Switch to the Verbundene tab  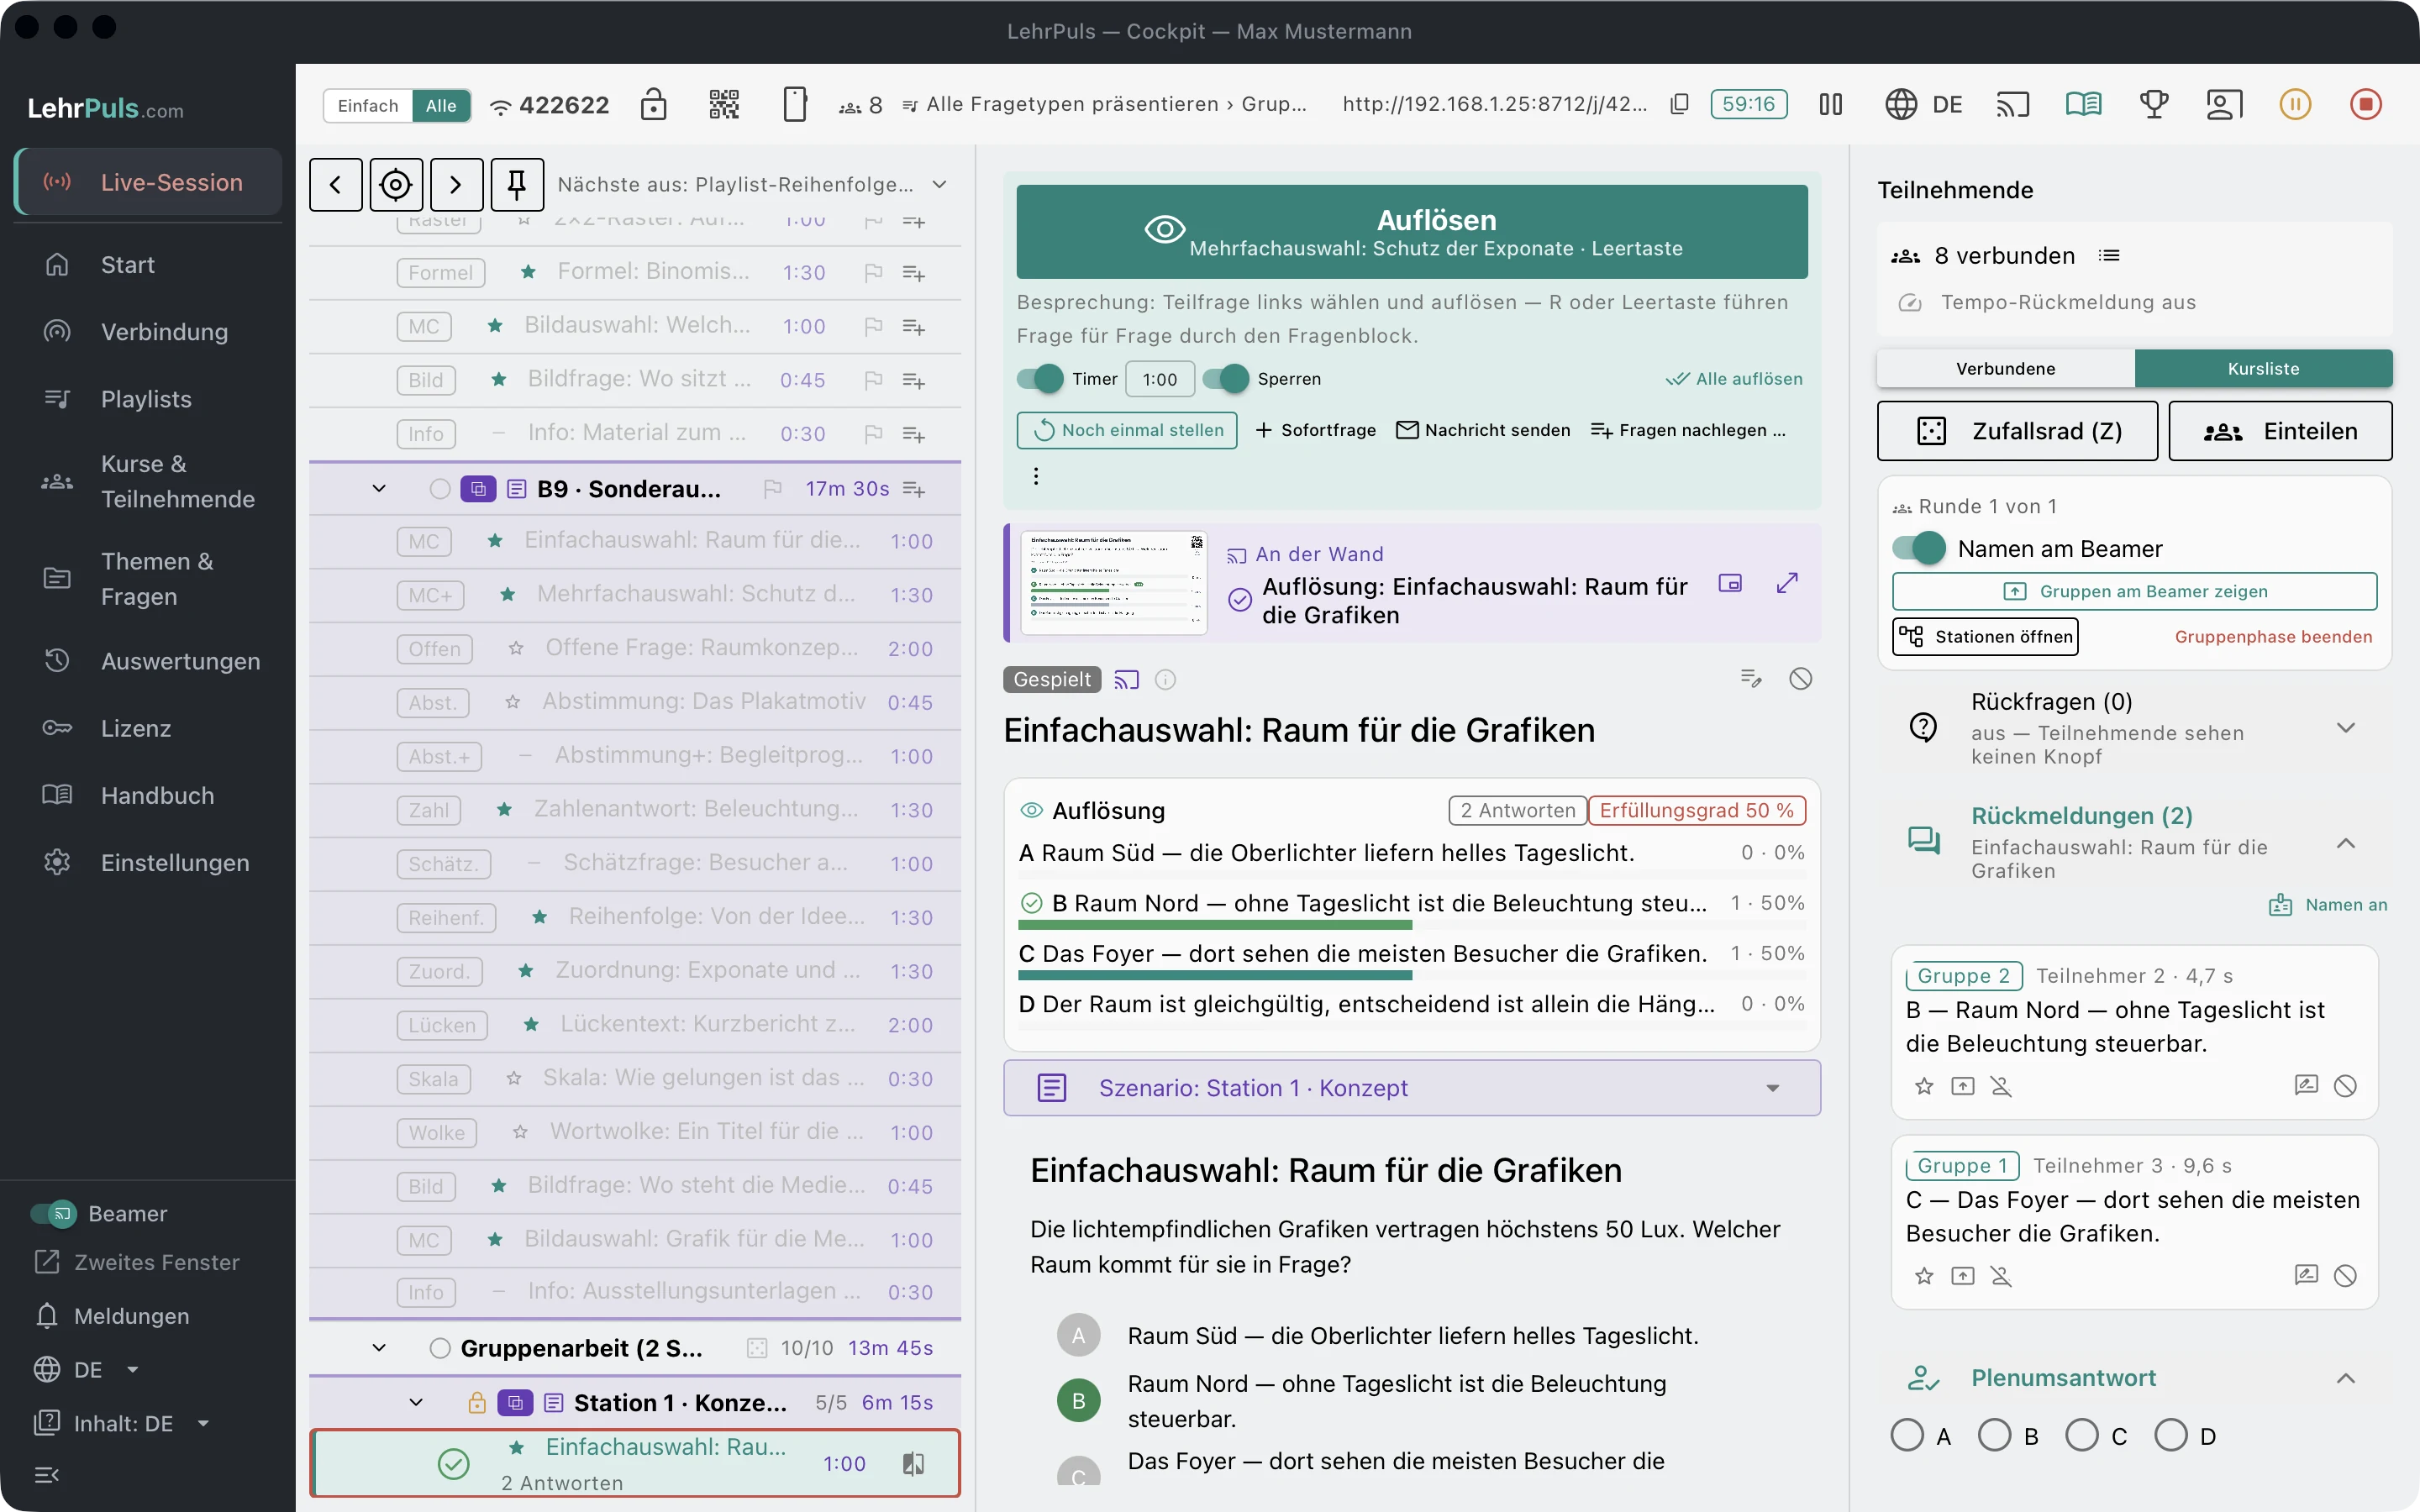click(2005, 369)
